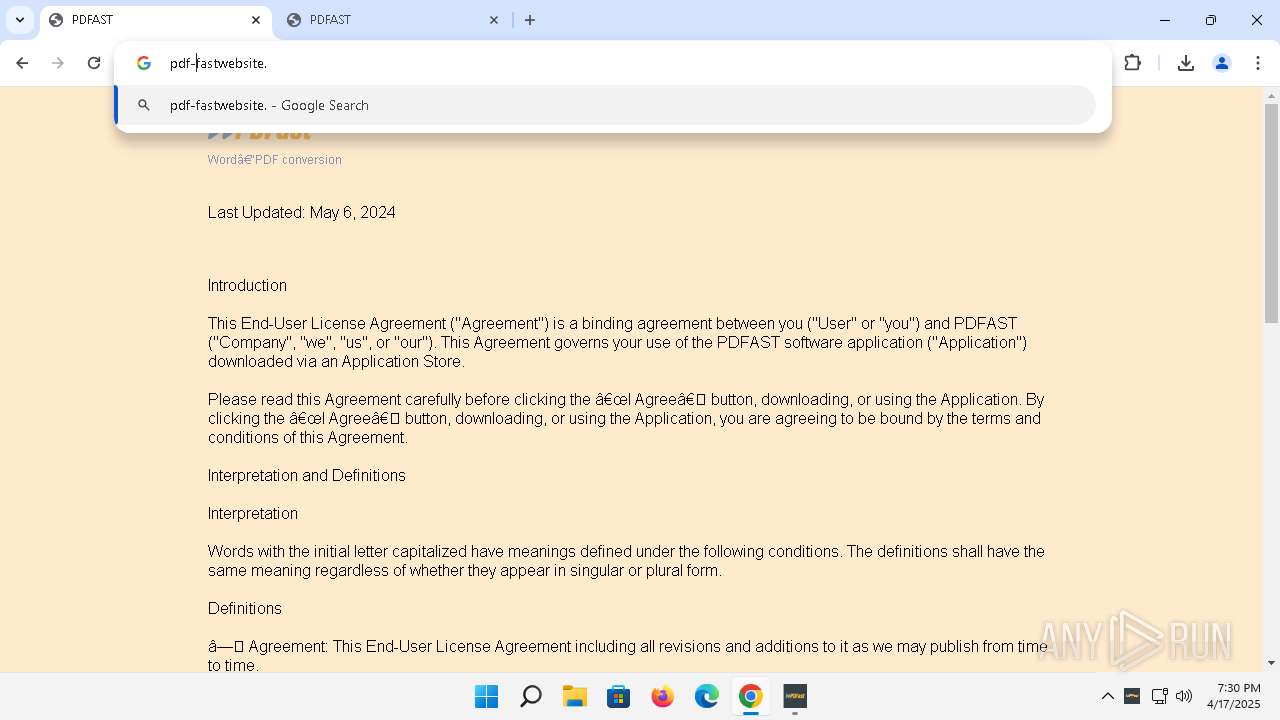Screen dimensions: 1280x720
Task: Launch Firefox from the taskbar
Action: point(663,696)
